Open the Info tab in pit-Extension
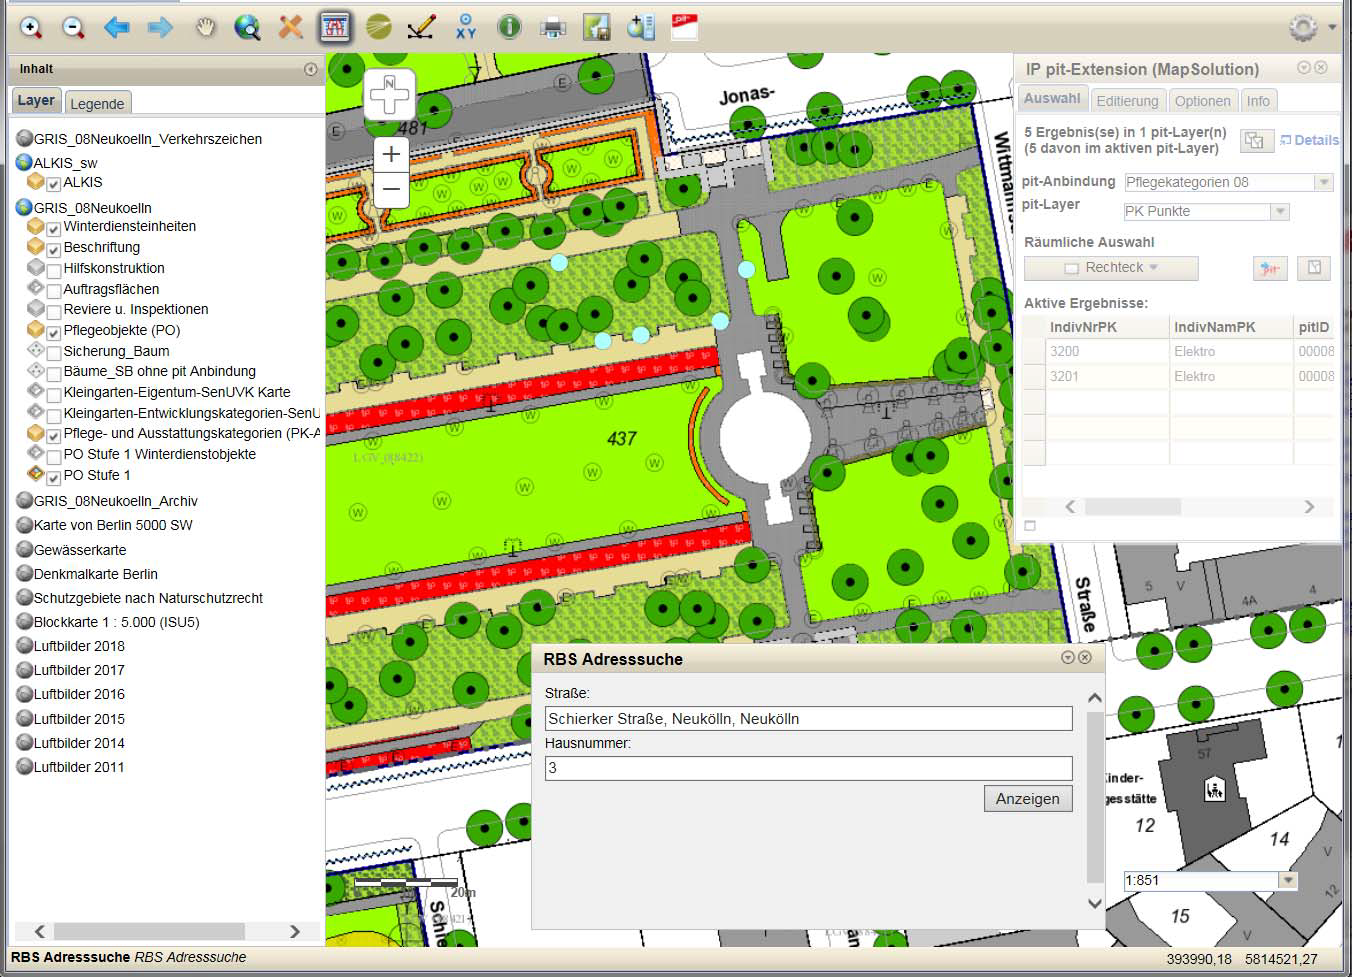Image resolution: width=1352 pixels, height=977 pixels. [1258, 101]
